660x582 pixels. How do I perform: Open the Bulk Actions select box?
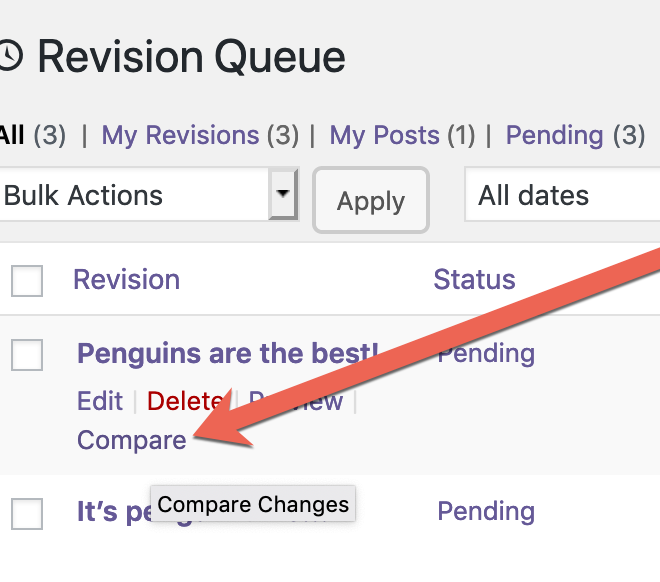point(148,194)
